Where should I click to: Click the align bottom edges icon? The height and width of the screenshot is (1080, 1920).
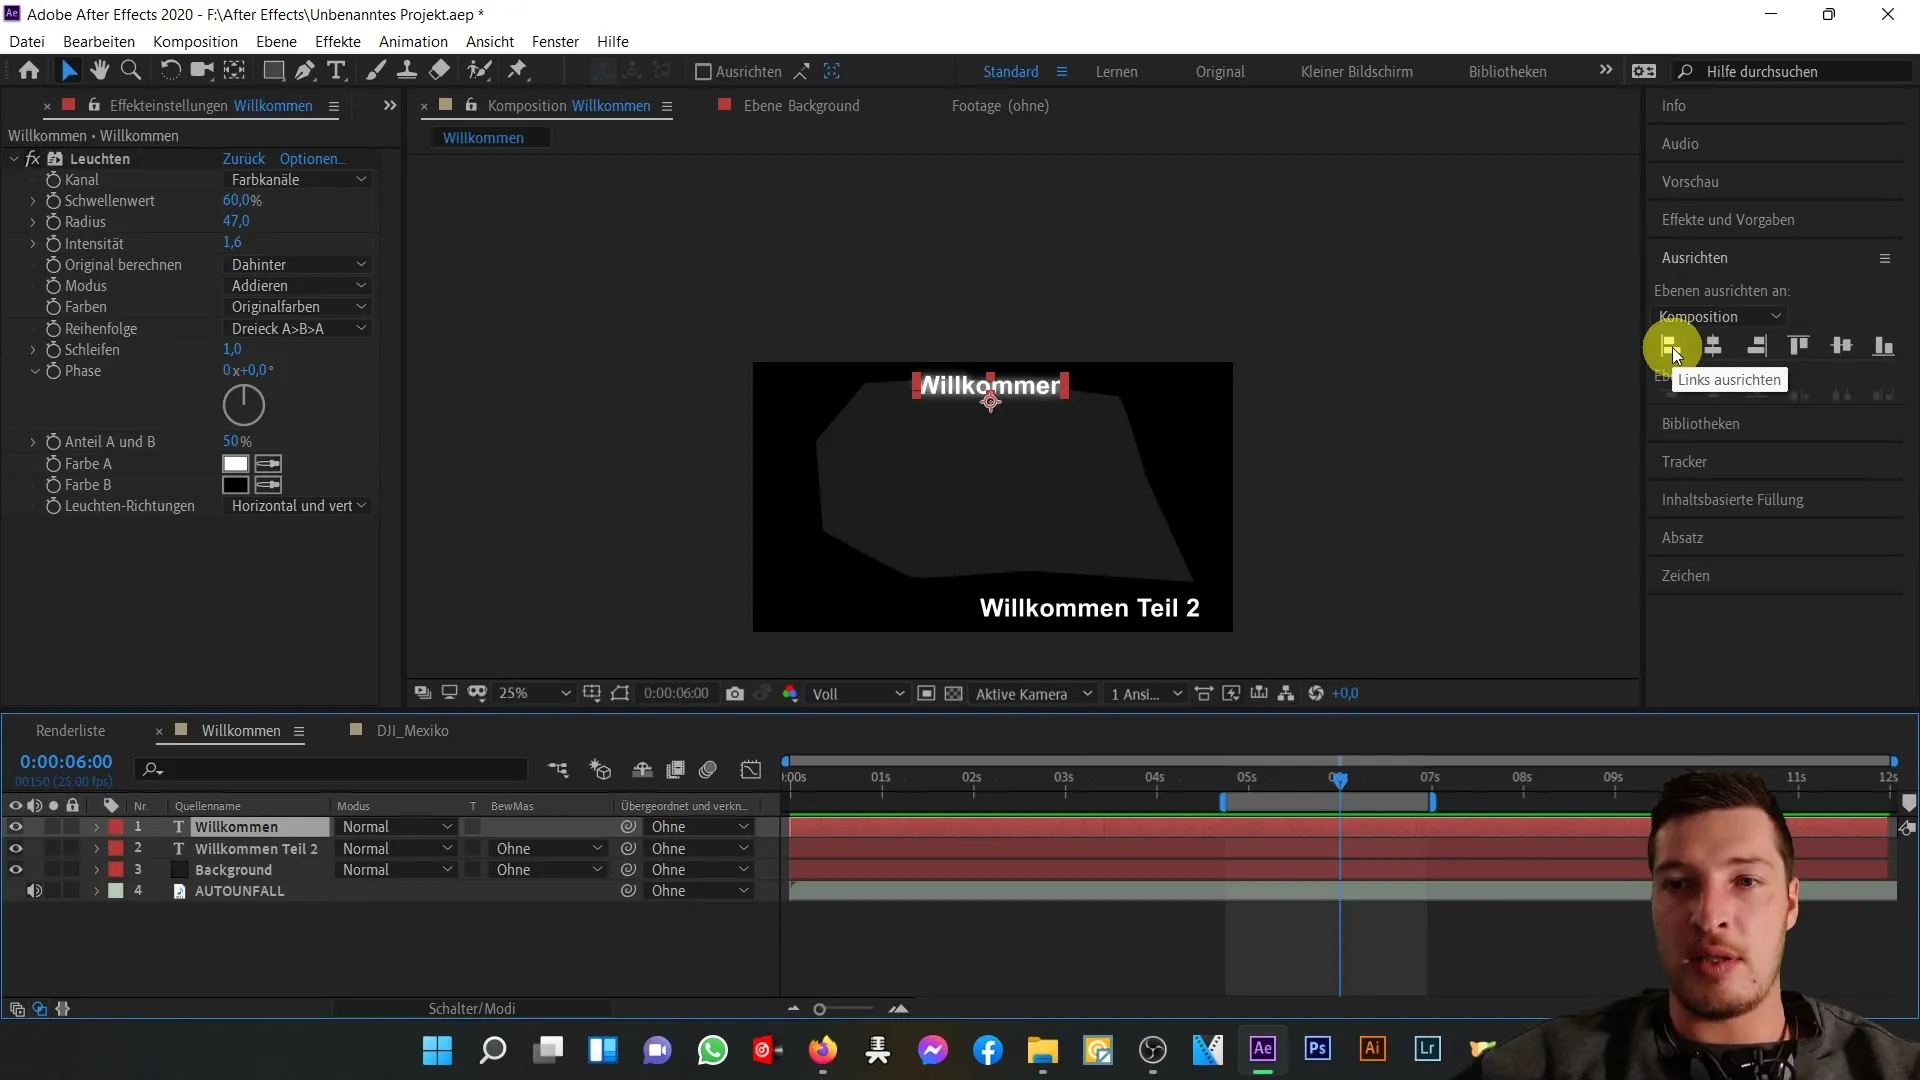tap(1884, 346)
